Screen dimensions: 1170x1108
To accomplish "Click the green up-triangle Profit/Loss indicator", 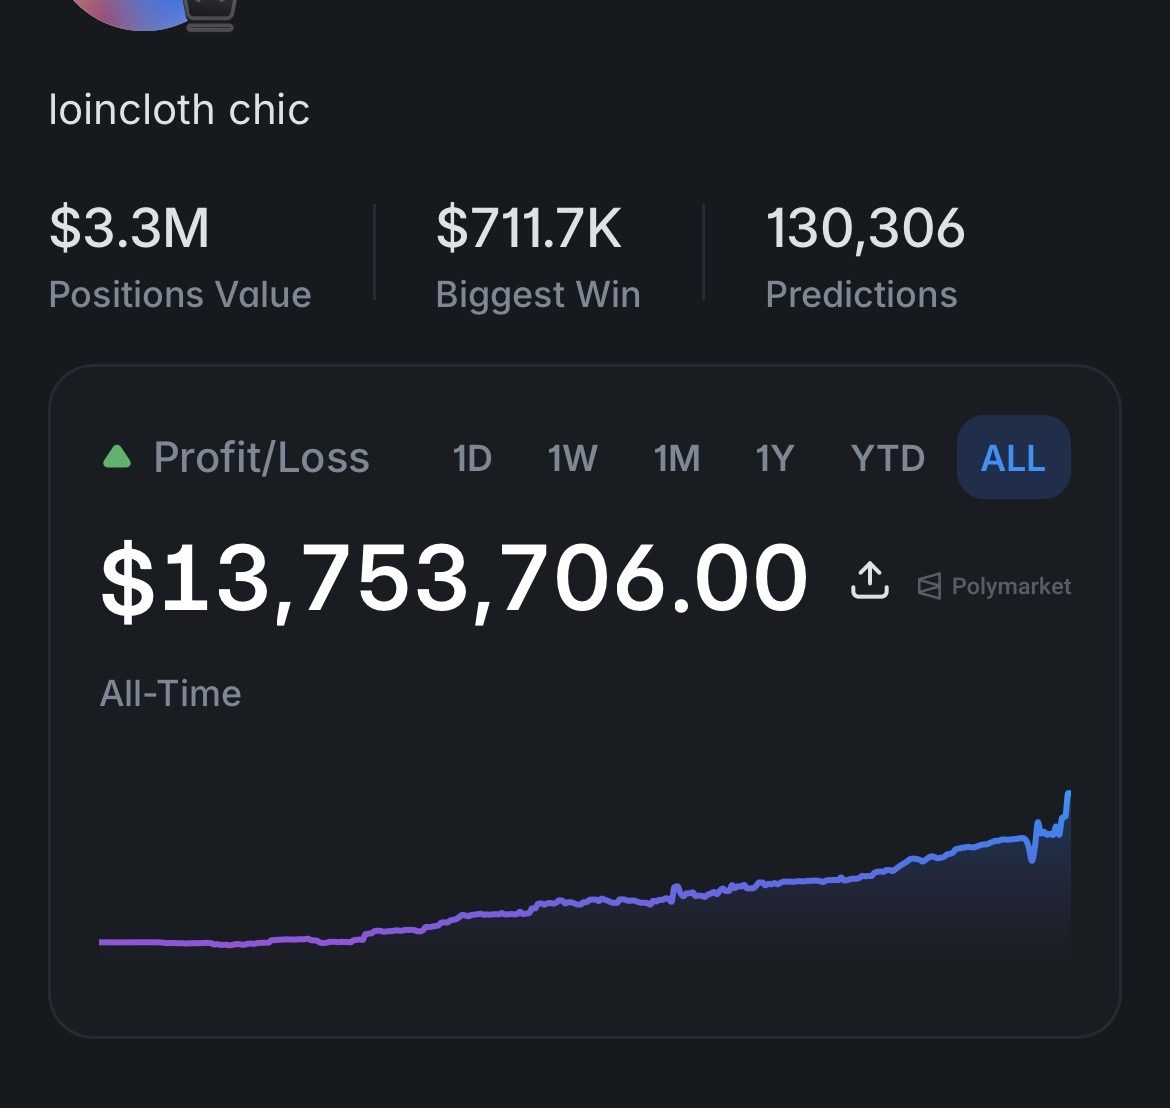I will pos(116,457).
